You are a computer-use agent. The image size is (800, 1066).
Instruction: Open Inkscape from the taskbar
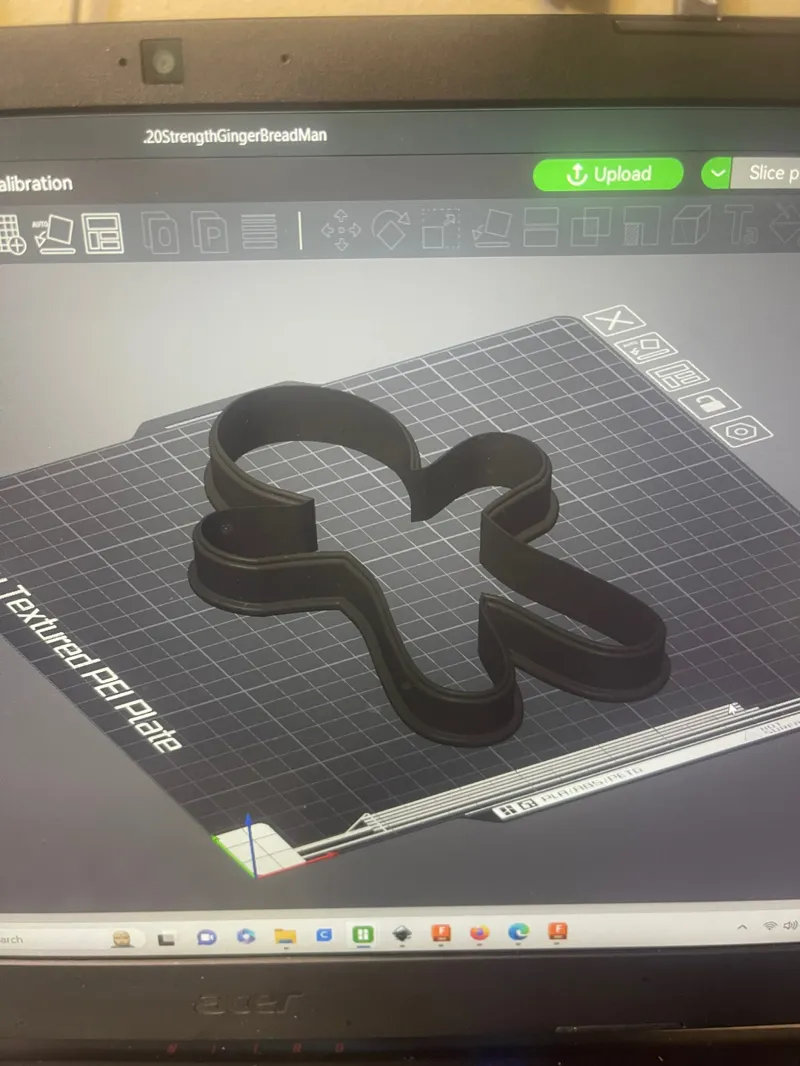[x=402, y=933]
